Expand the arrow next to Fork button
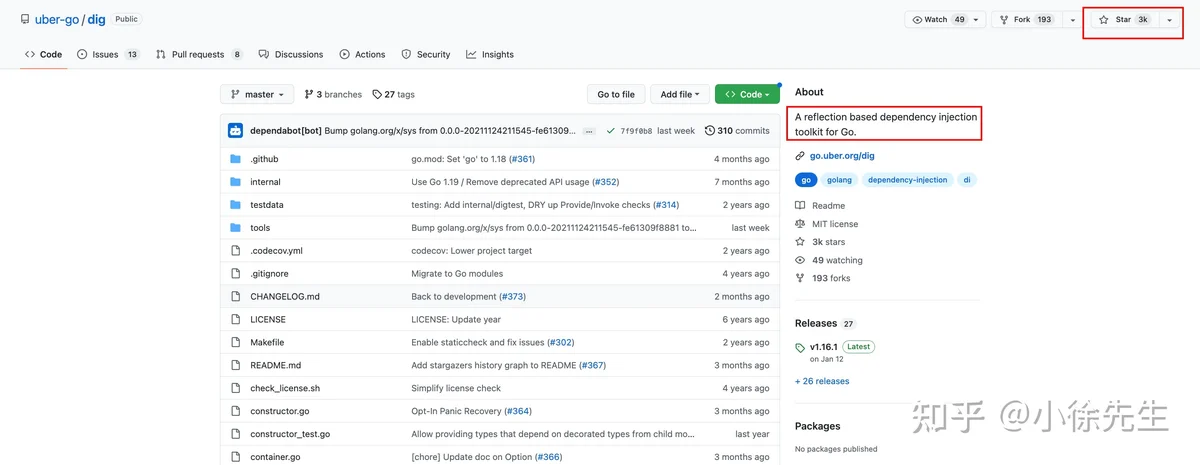The height and width of the screenshot is (465, 1200). (1072, 19)
